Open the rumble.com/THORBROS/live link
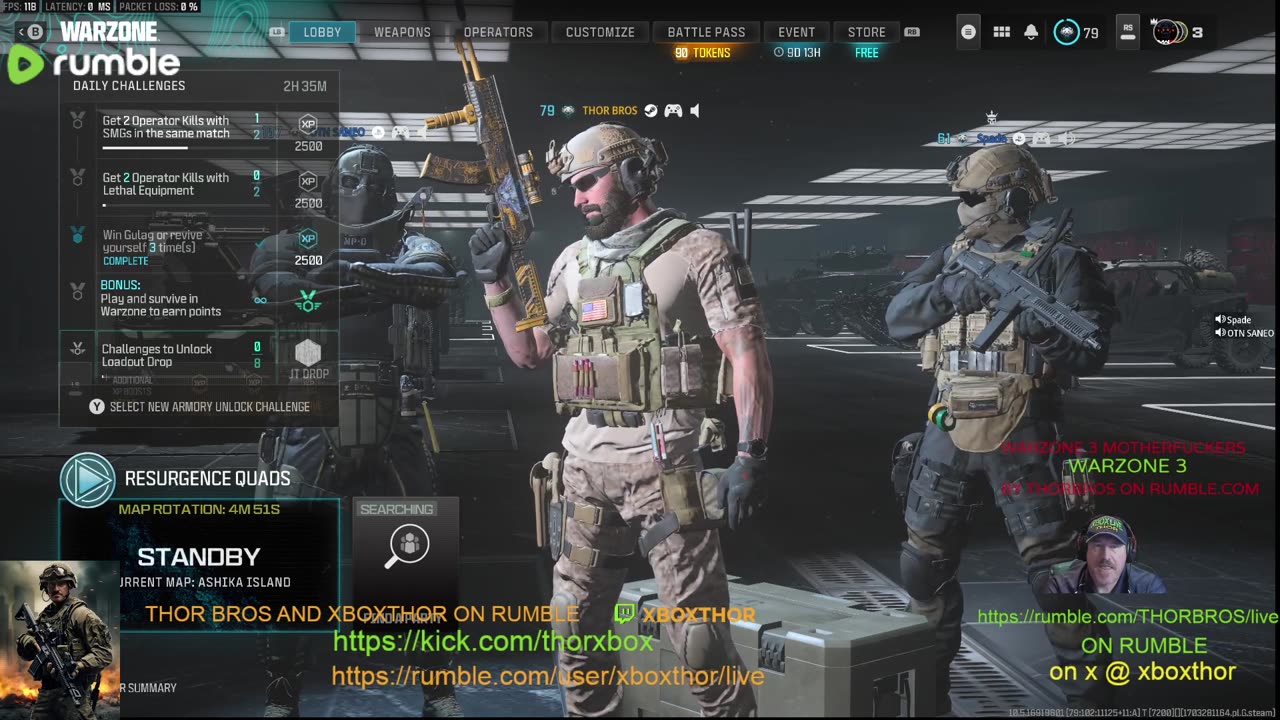This screenshot has height=720, width=1280. [x=1127, y=617]
